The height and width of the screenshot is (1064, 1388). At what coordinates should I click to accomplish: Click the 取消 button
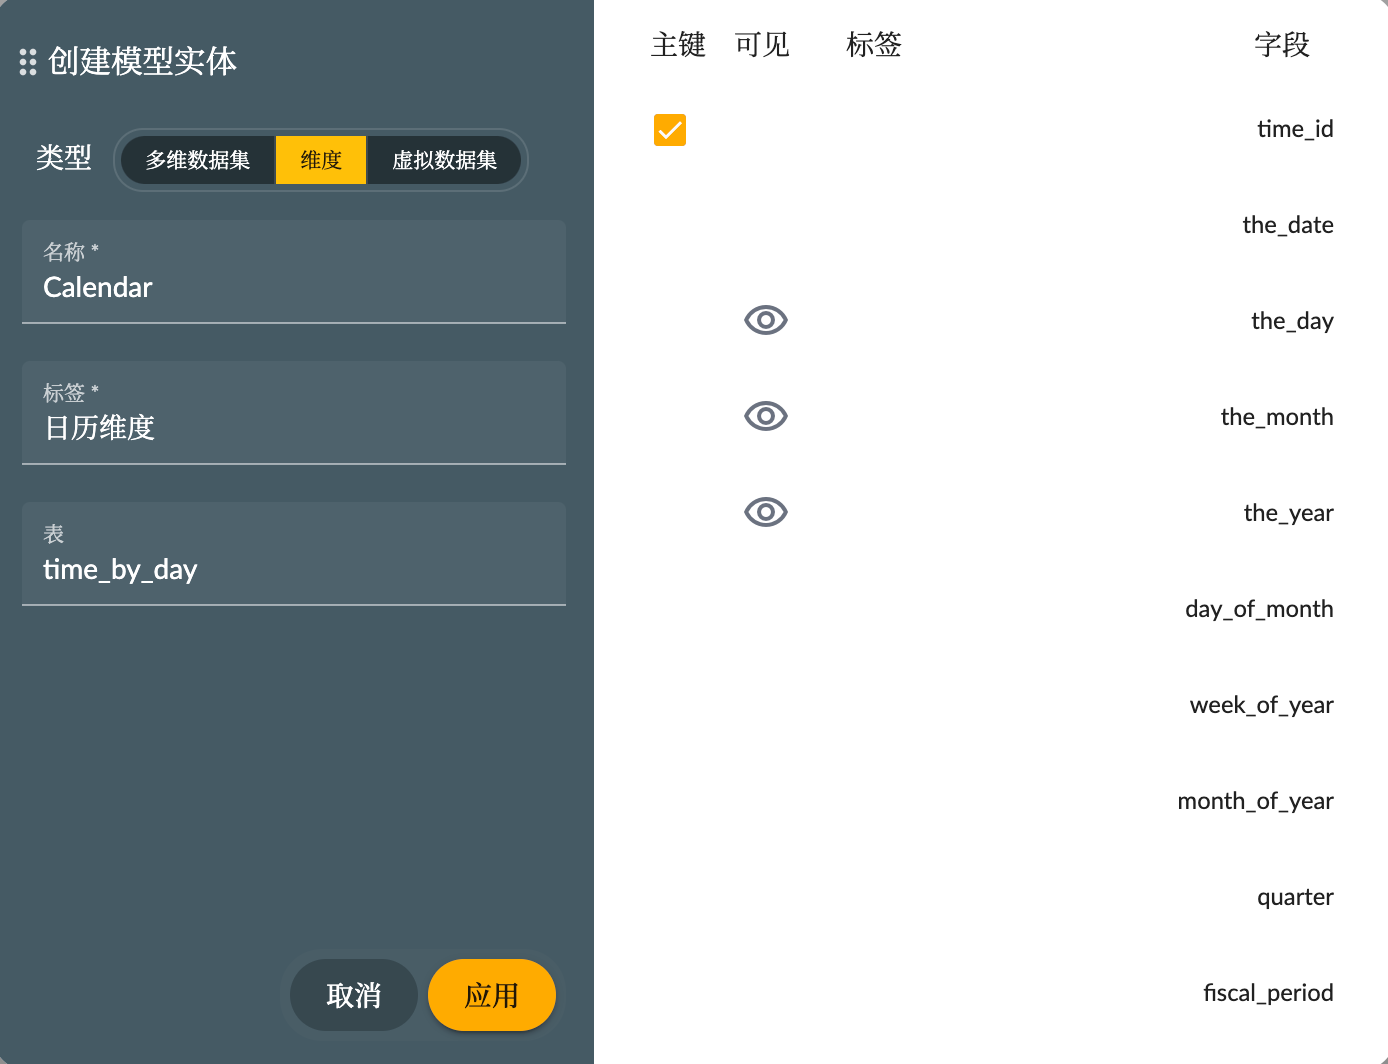pyautogui.click(x=353, y=995)
